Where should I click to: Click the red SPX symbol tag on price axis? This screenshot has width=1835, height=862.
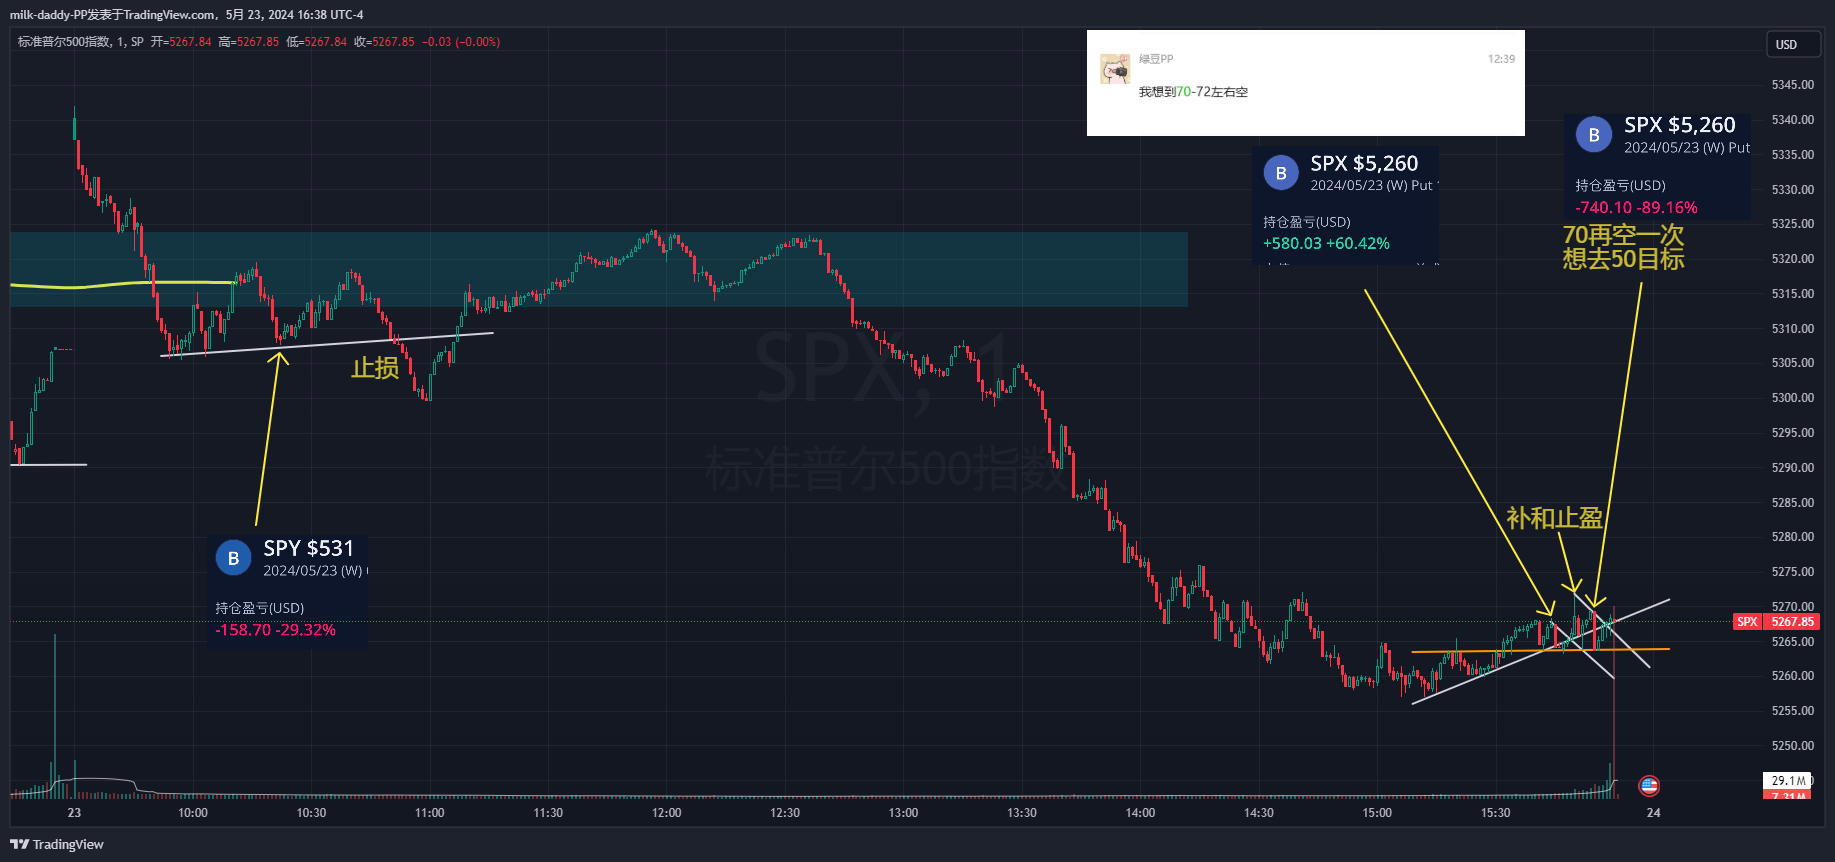click(x=1747, y=622)
